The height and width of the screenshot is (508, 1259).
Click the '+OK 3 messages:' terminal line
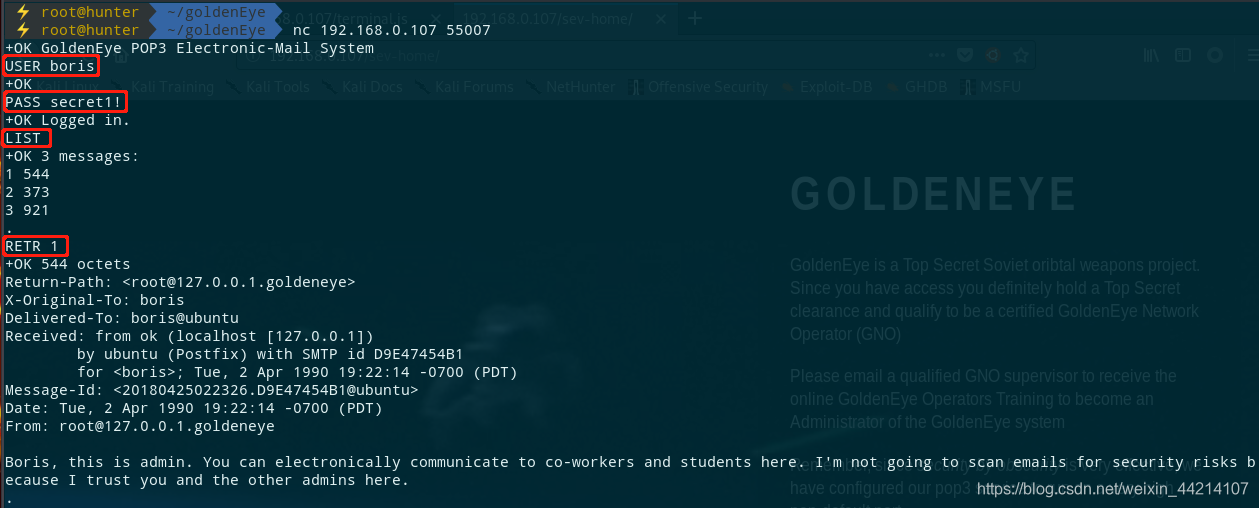[x=72, y=156]
